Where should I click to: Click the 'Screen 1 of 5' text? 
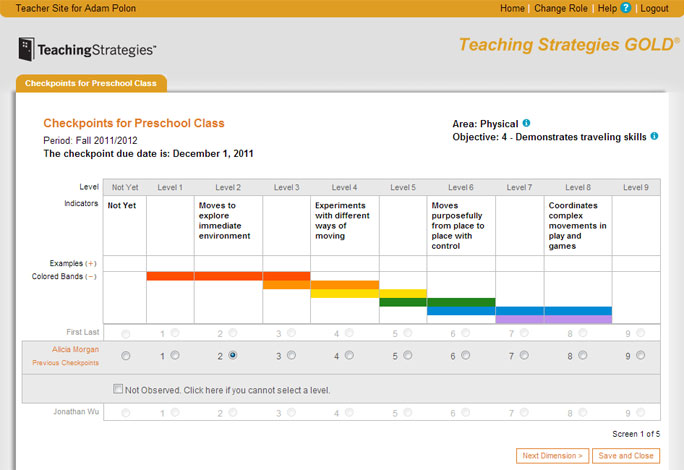tap(636, 434)
